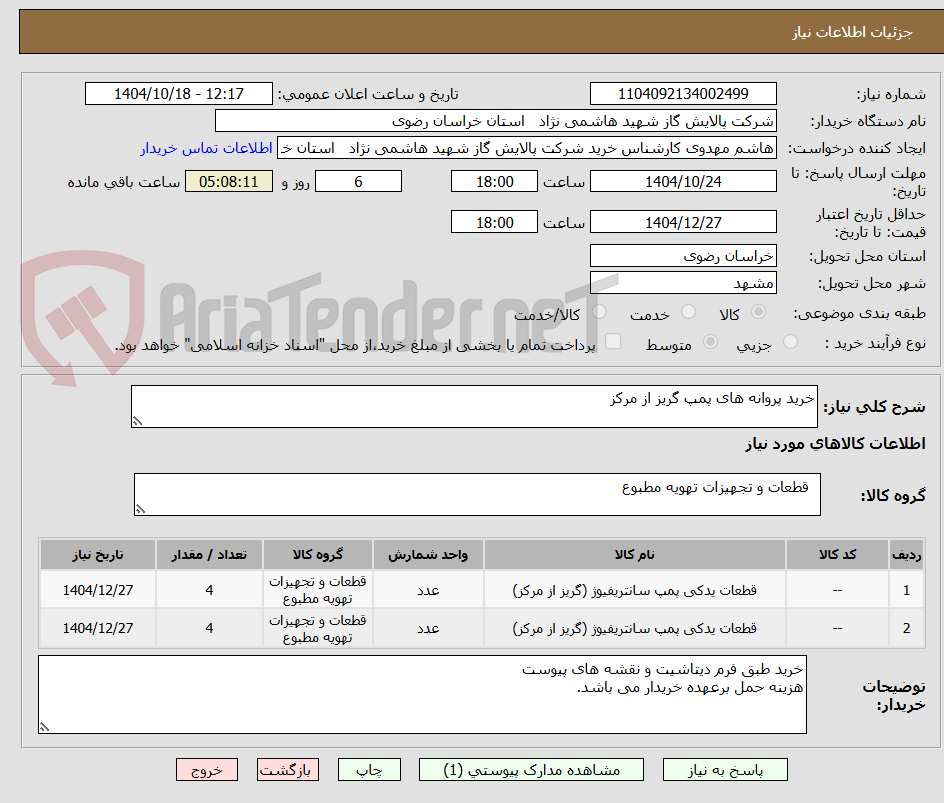Image resolution: width=944 pixels, height=803 pixels.
Task: Click the response deadline date 1404/10/24 field
Action: coord(683,181)
